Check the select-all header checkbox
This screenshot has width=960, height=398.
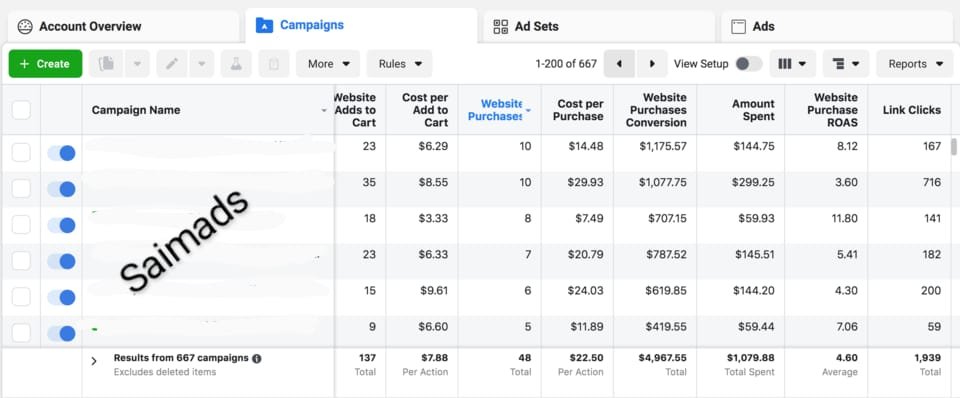pos(21,110)
